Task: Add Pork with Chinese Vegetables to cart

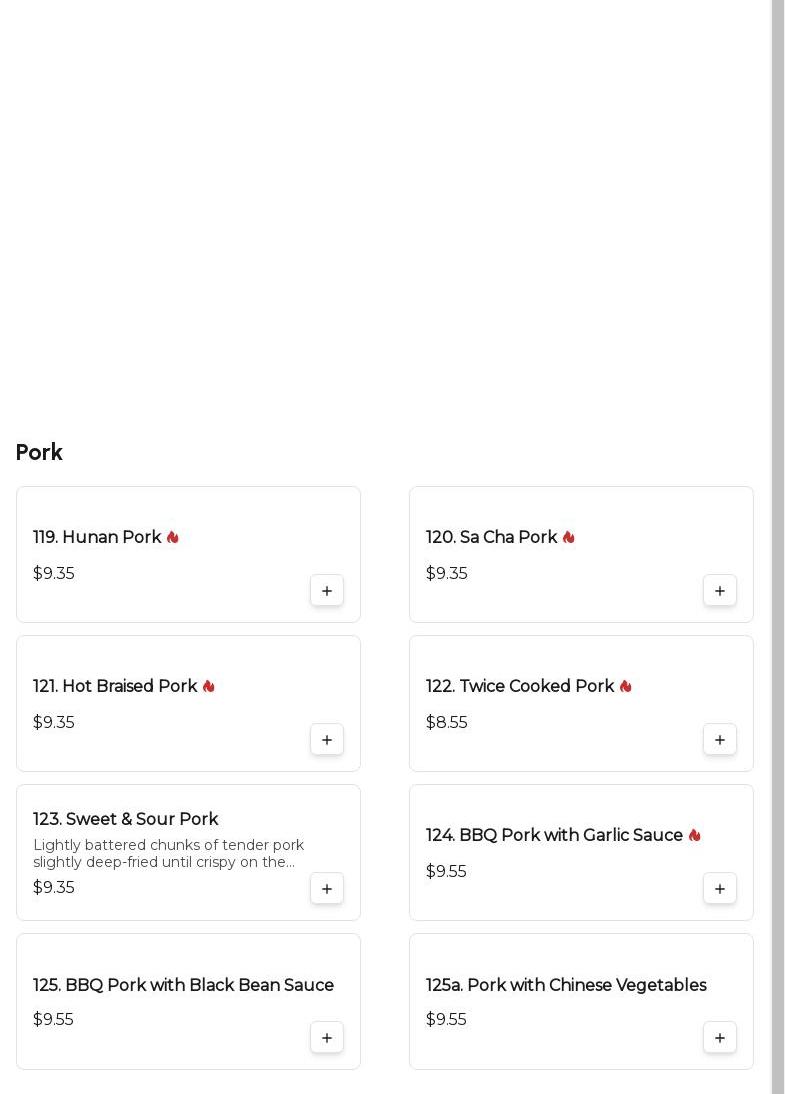Action: [x=720, y=1038]
